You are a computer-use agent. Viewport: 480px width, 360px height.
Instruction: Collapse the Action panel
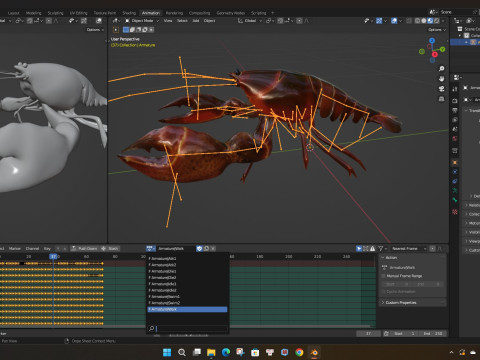413,258
